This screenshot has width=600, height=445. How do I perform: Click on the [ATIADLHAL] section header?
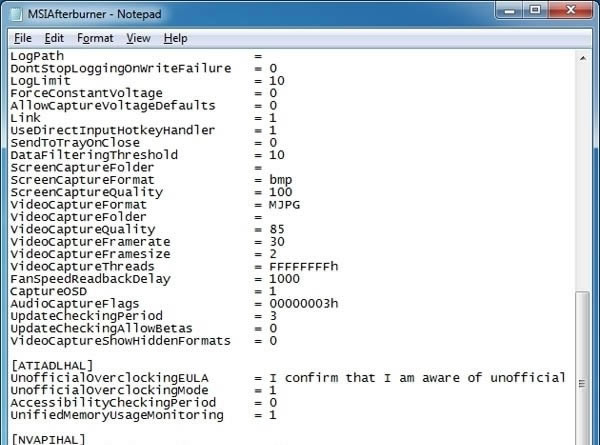click(52, 365)
